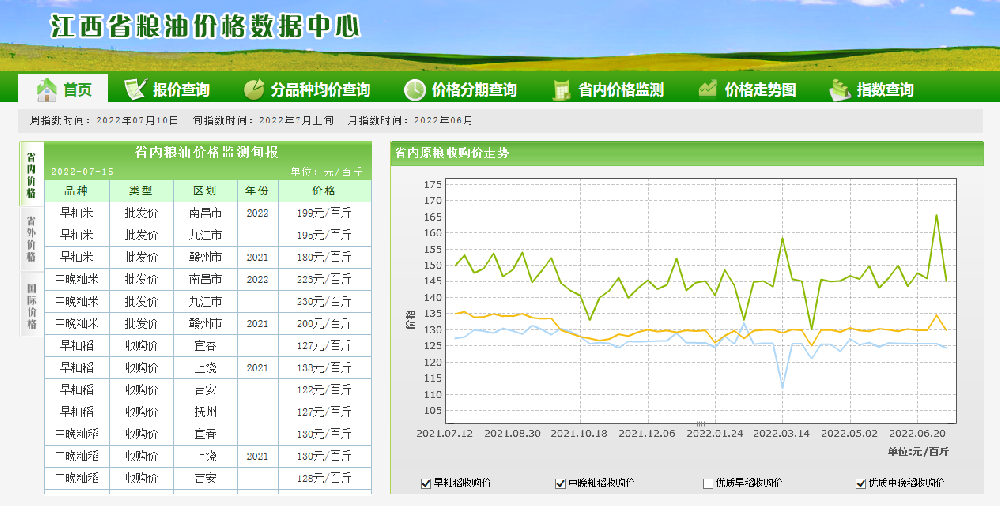Click the 江西省粮油价格数据中心 site title
Screen dimensions: 1000x506
click(205, 27)
